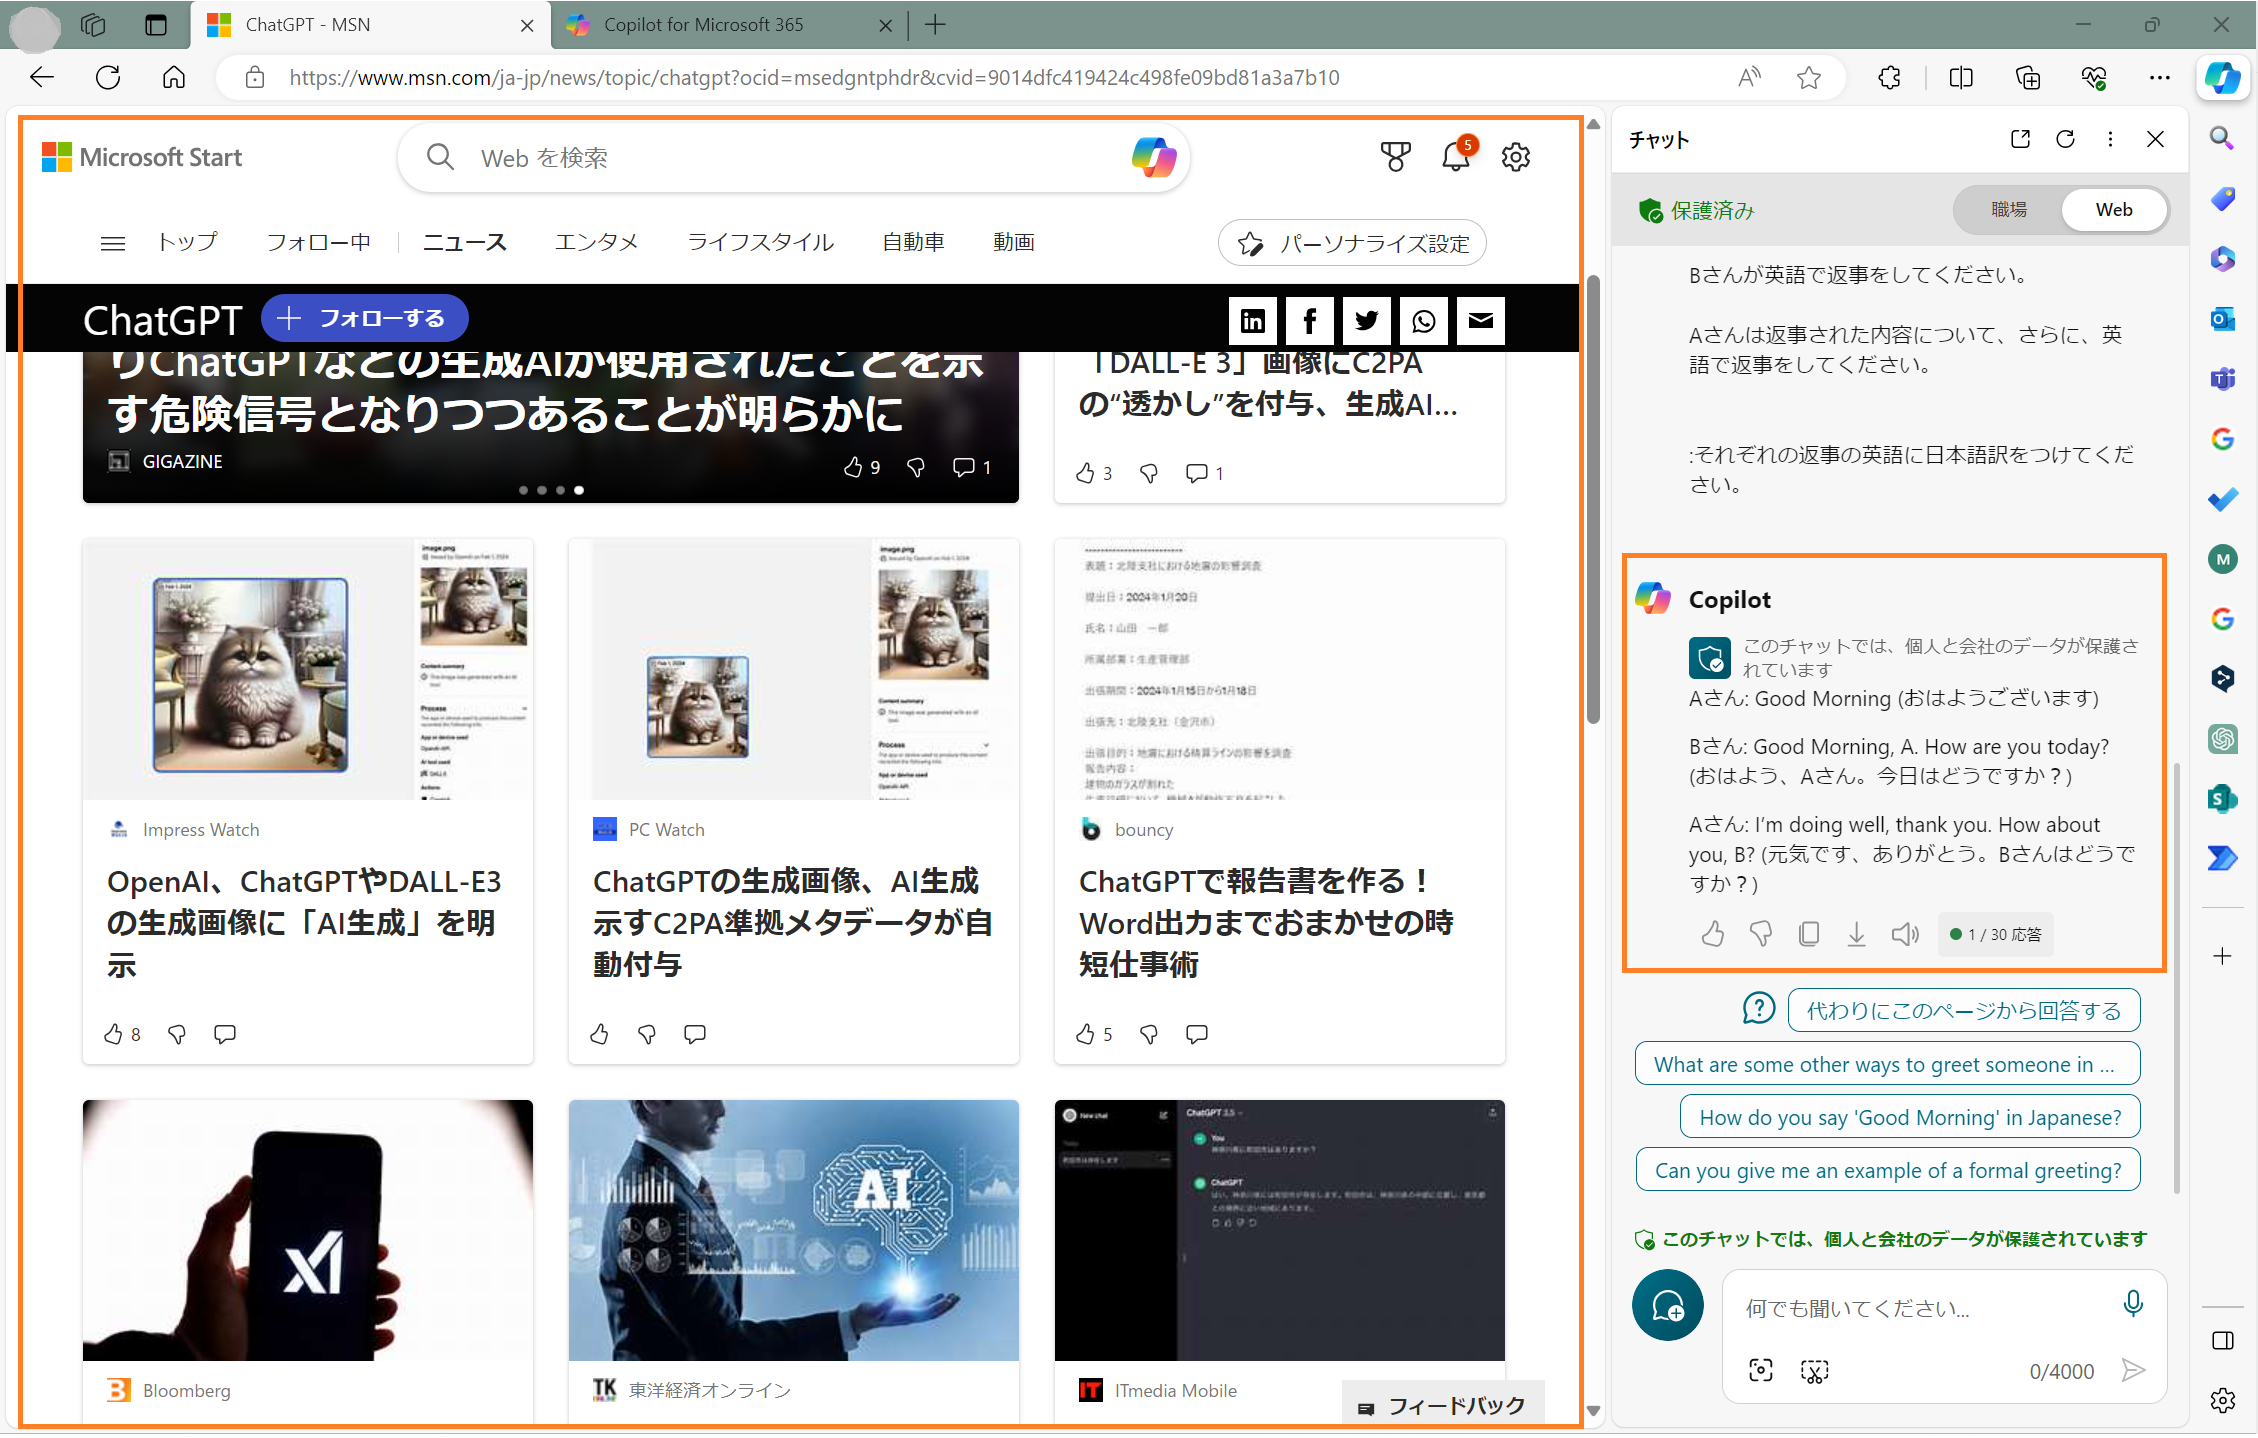Viewport: 2258px width, 1438px height.
Task: Click 代わりにこのページから回答する suggestion
Action: [1963, 1010]
